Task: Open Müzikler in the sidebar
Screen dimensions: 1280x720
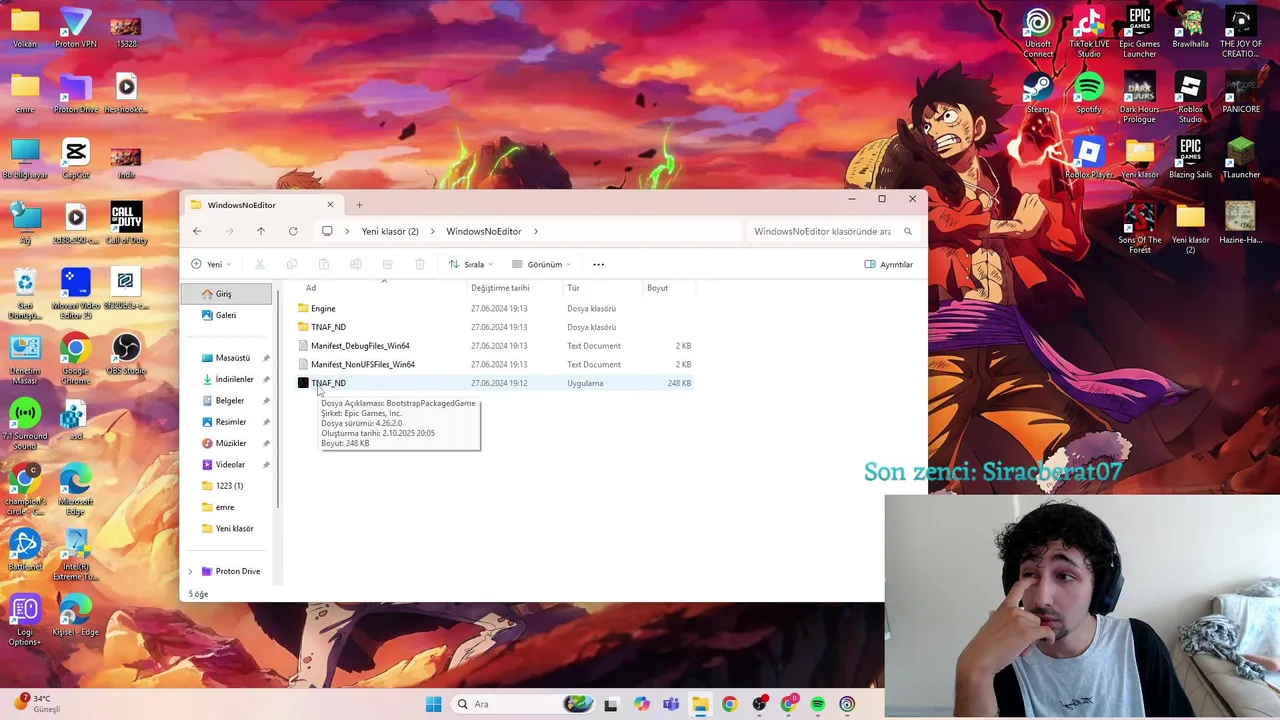Action: coord(231,443)
